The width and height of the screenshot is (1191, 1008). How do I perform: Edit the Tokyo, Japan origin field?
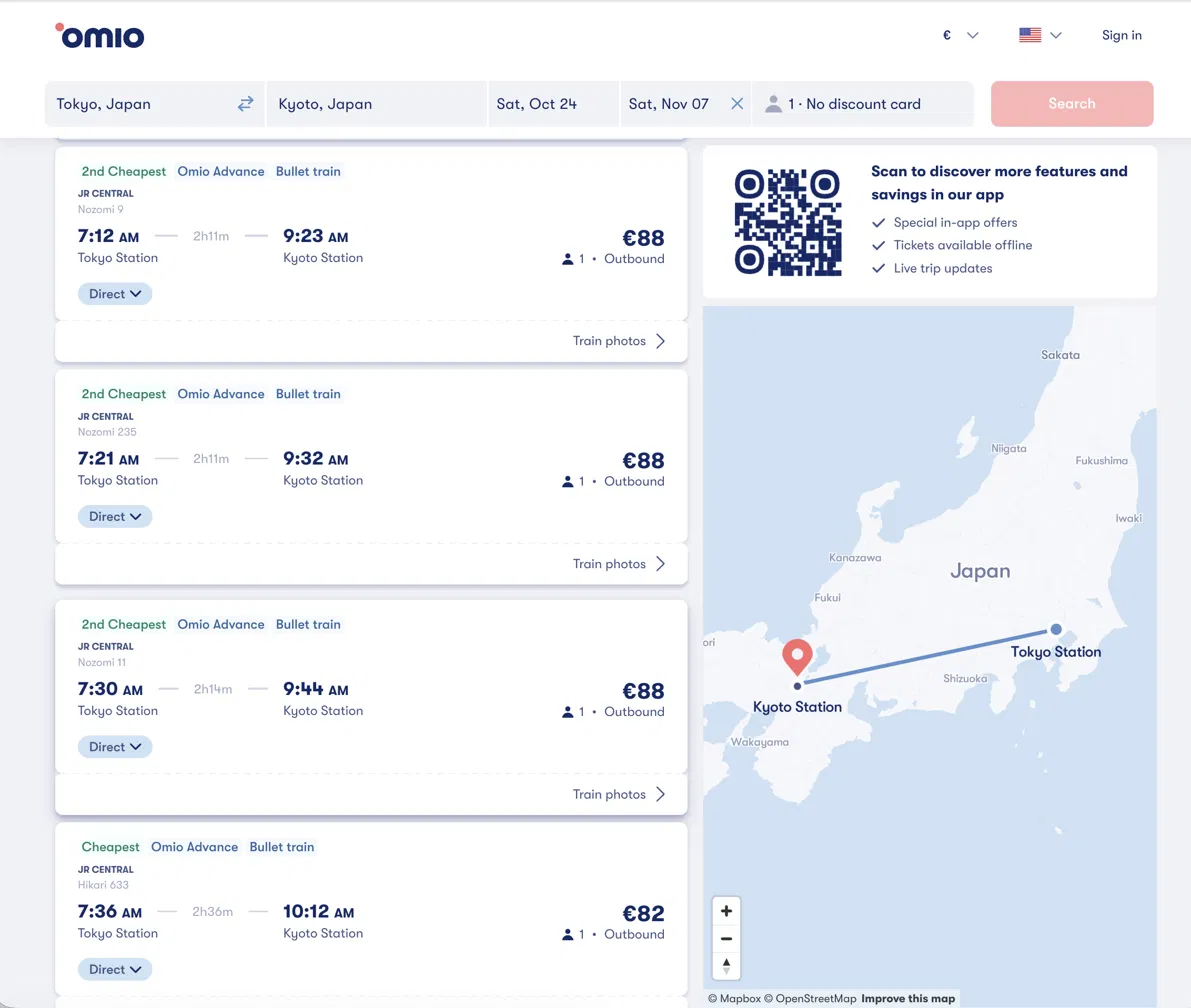pos(141,103)
